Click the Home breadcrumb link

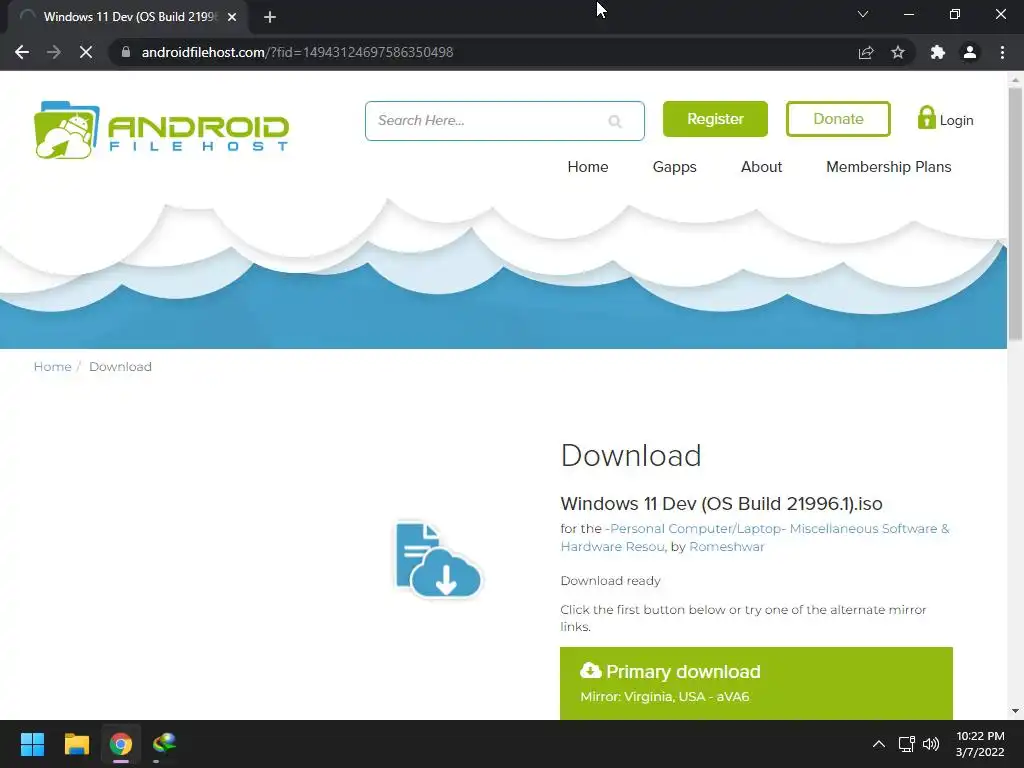point(52,367)
